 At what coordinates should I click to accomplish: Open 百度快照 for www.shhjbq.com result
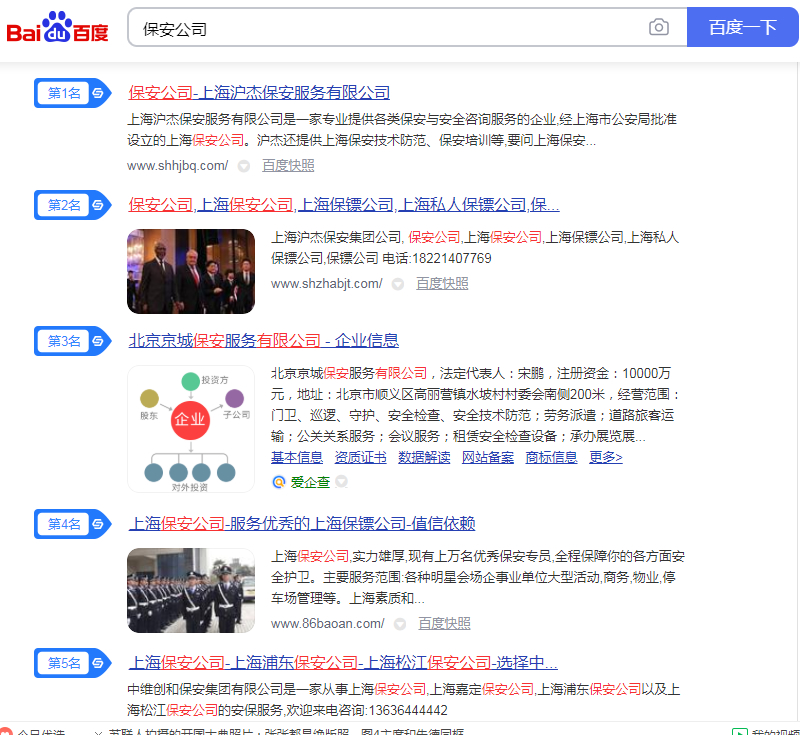pos(288,166)
